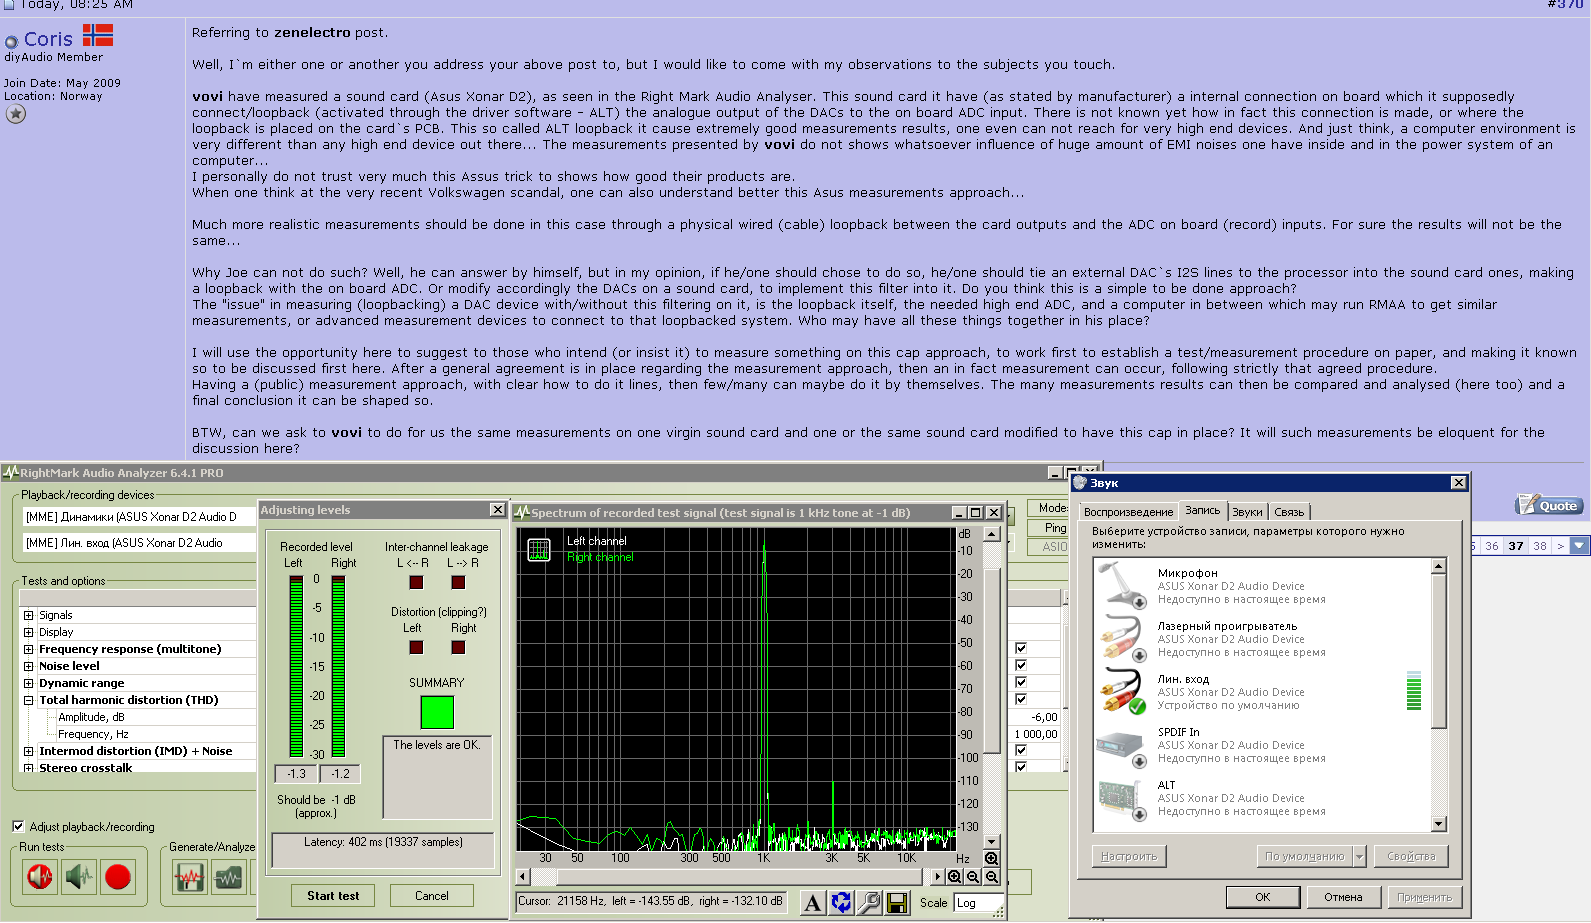The width and height of the screenshot is (1591, 923).
Task: Open Coris user profile link
Action: 48,39
